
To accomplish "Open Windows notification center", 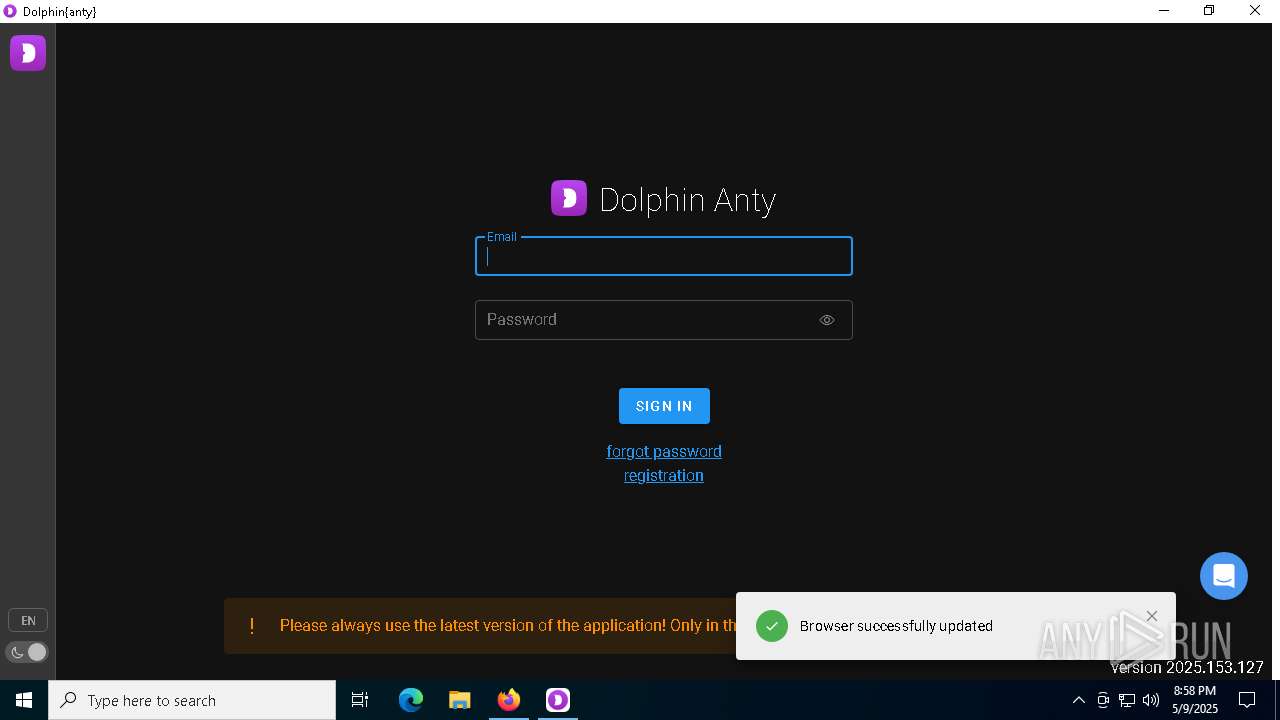I will pyautogui.click(x=1247, y=700).
